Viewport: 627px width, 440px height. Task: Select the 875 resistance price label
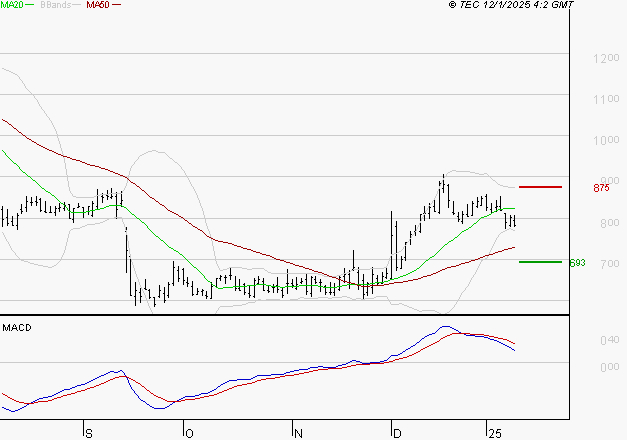tap(601, 188)
